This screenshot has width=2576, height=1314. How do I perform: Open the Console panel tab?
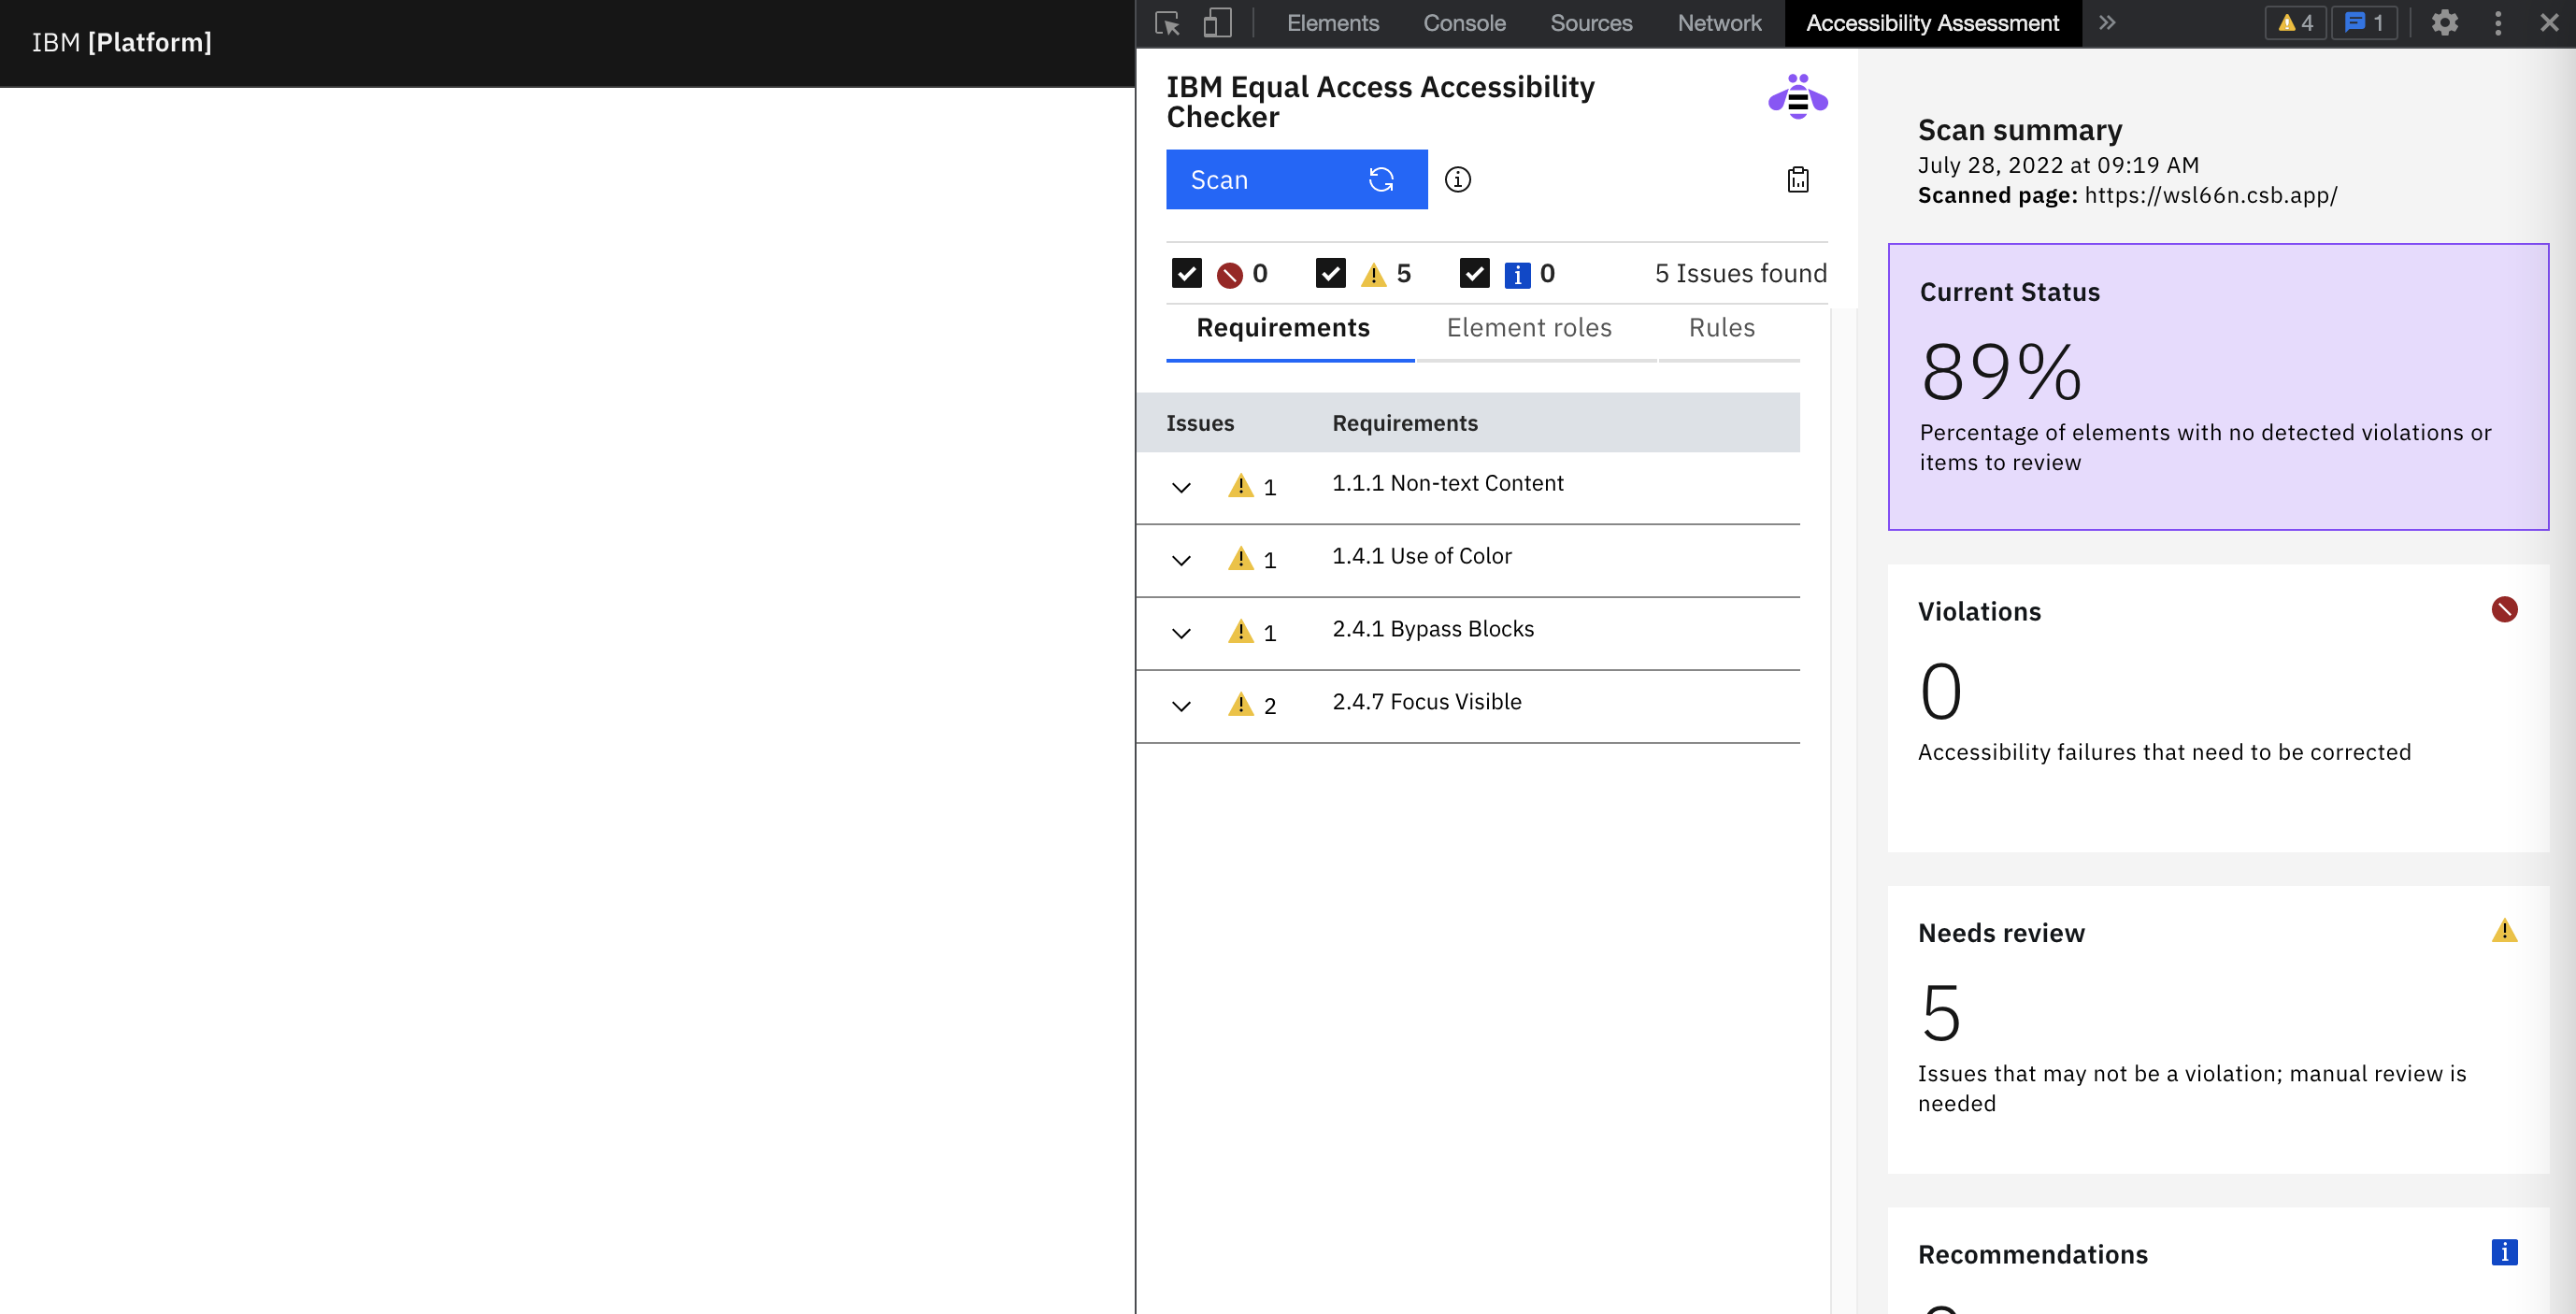[x=1463, y=23]
